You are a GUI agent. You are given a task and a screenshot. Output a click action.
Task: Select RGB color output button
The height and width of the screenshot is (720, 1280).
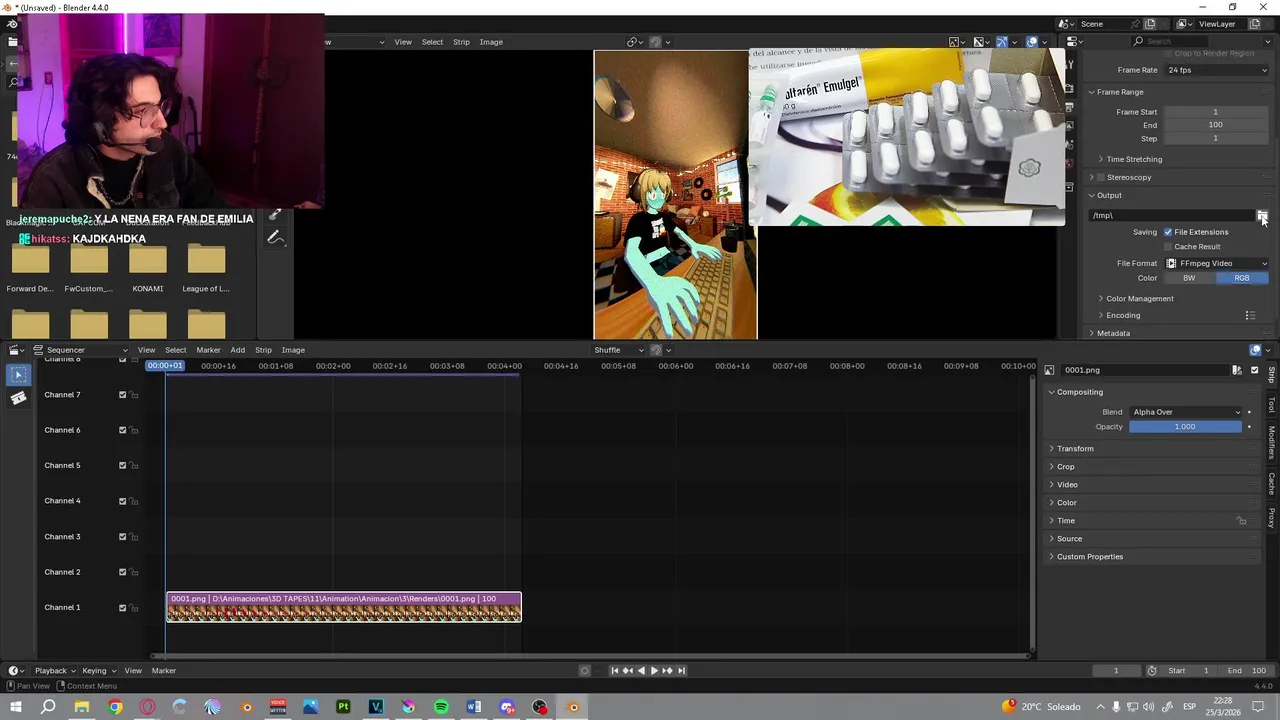point(1242,278)
